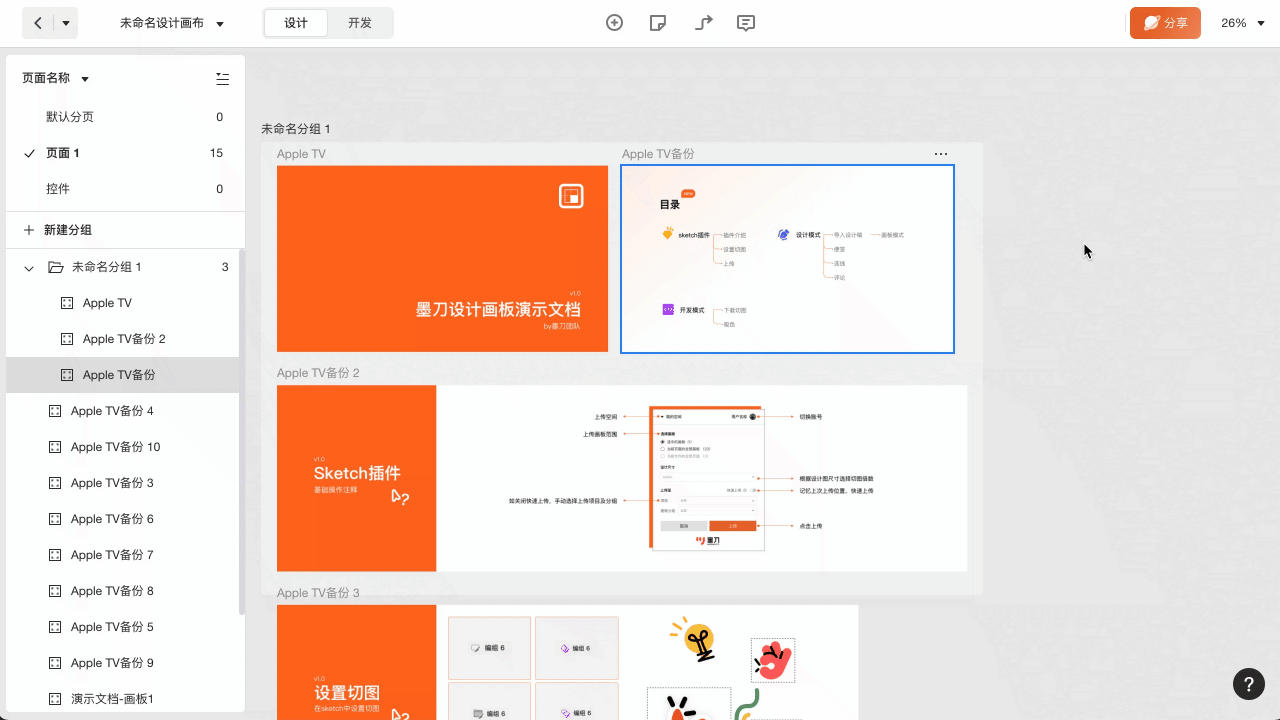The height and width of the screenshot is (720, 1280).
Task: Click artboard icon beside Apple TV备份 10
Action: 55,447
